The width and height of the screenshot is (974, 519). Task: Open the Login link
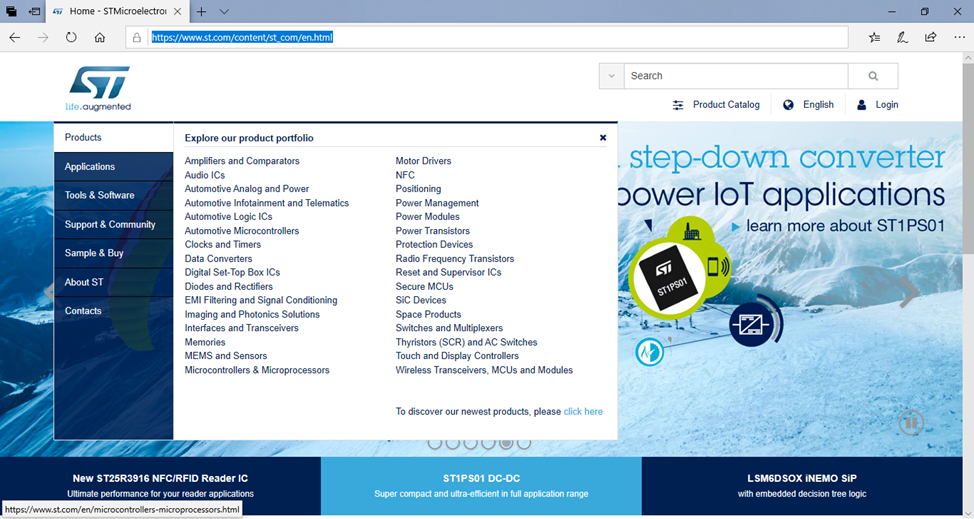pyautogui.click(x=886, y=104)
